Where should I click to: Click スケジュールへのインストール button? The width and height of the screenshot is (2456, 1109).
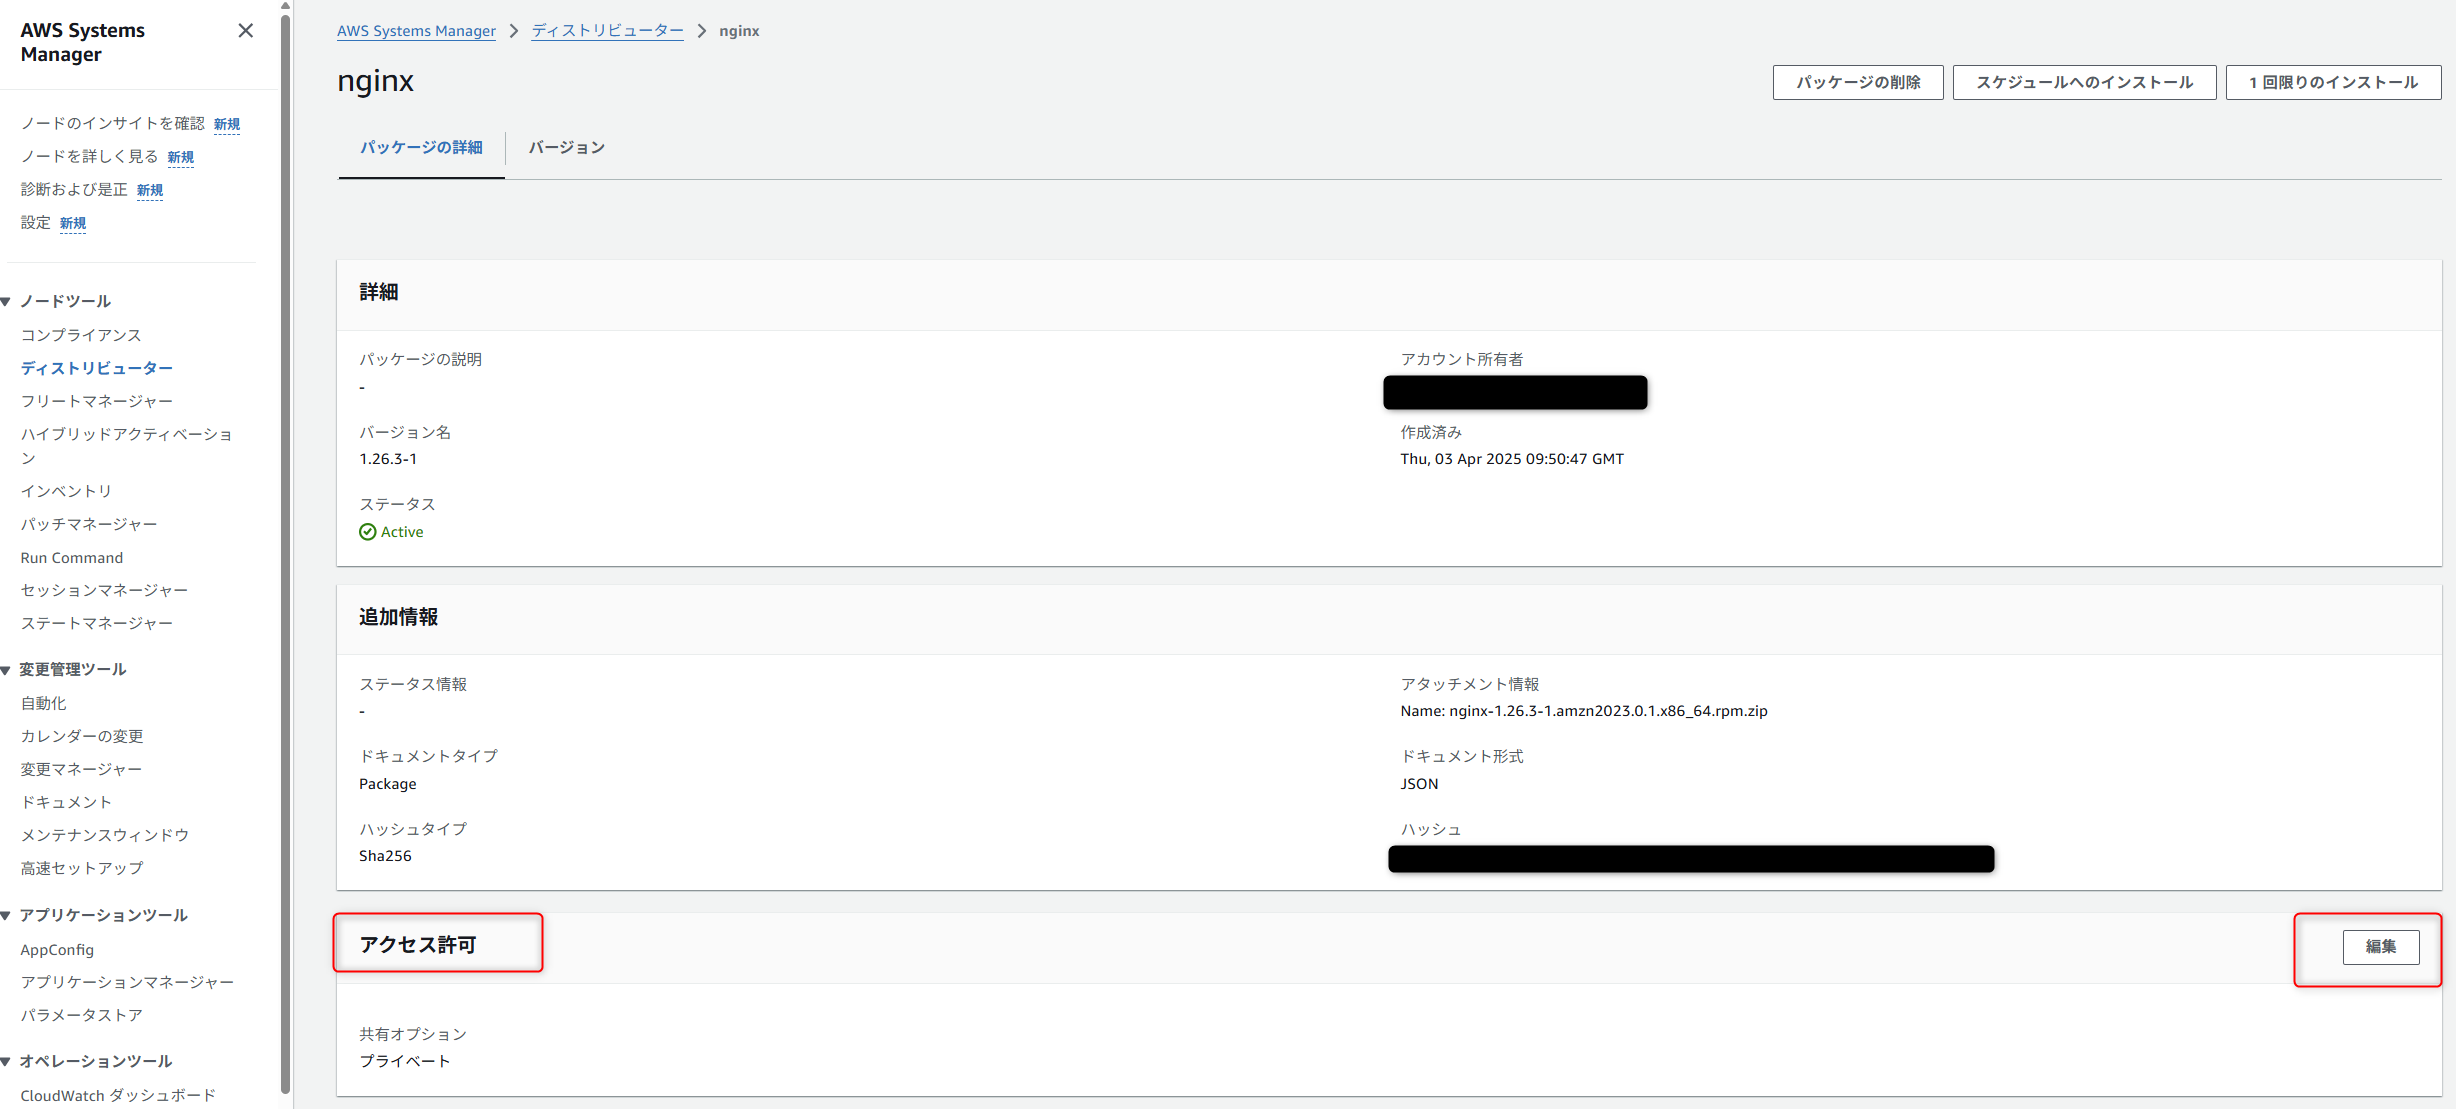coord(2084,83)
